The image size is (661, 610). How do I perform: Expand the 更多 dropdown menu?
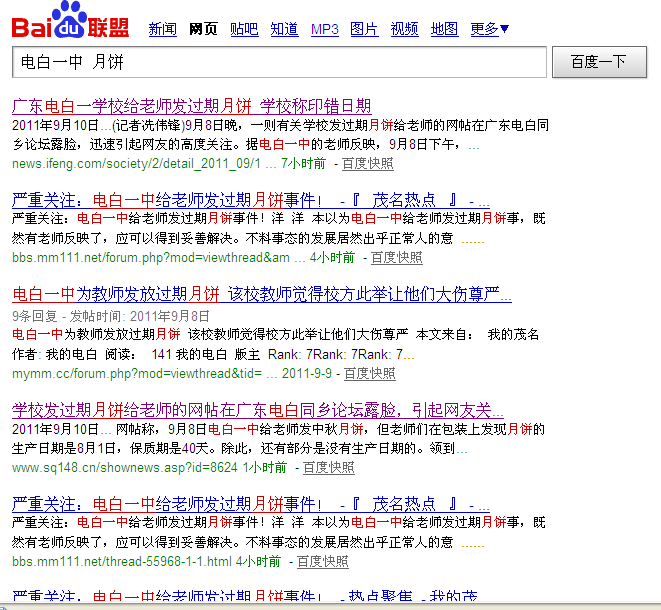[x=490, y=29]
